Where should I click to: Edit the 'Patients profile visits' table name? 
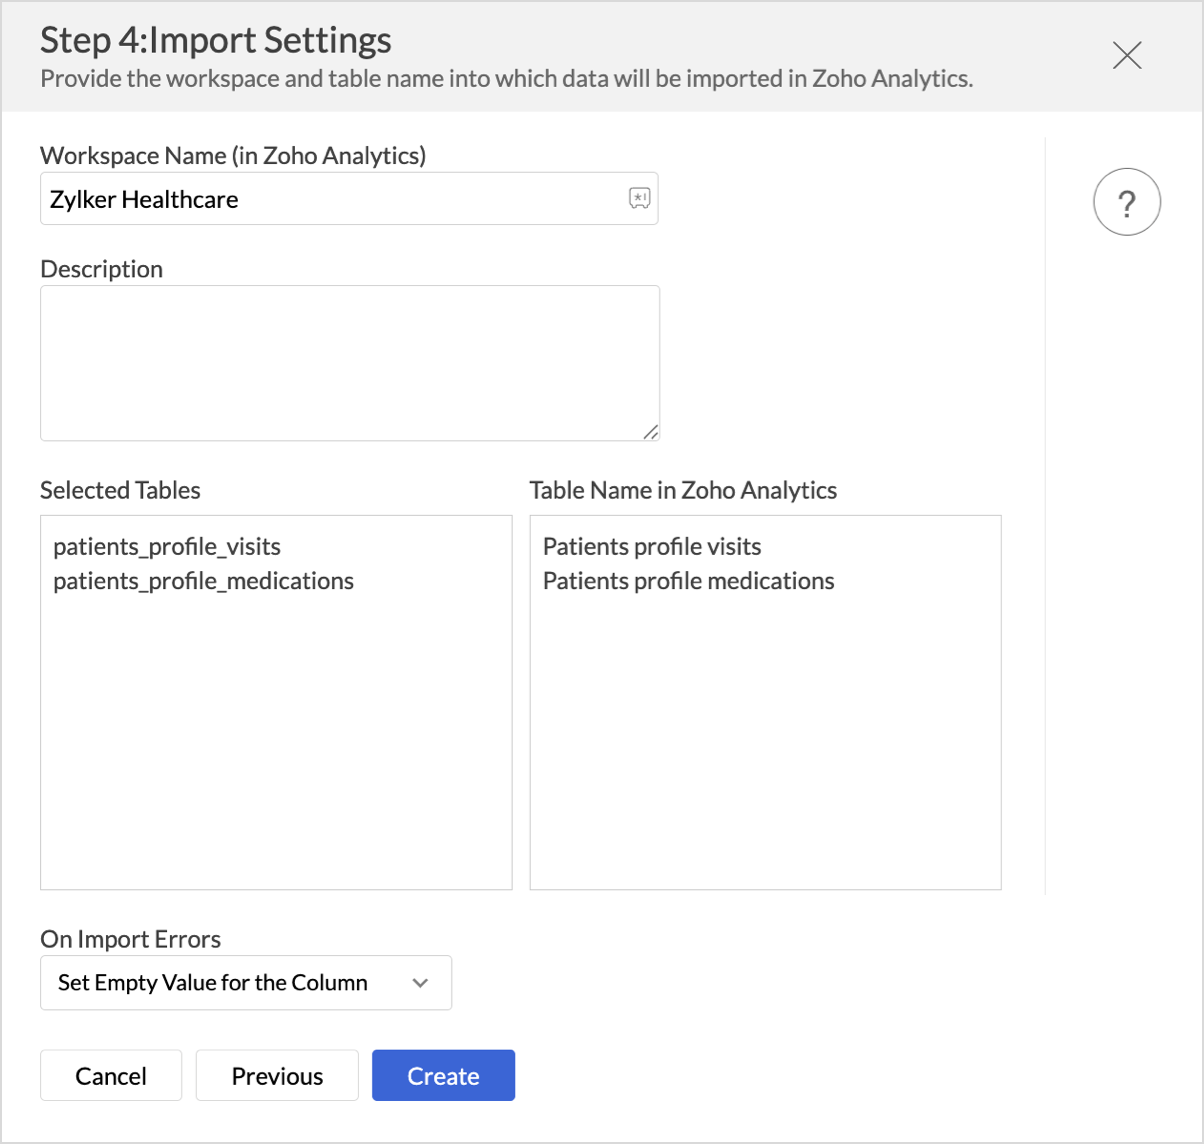[x=652, y=547]
